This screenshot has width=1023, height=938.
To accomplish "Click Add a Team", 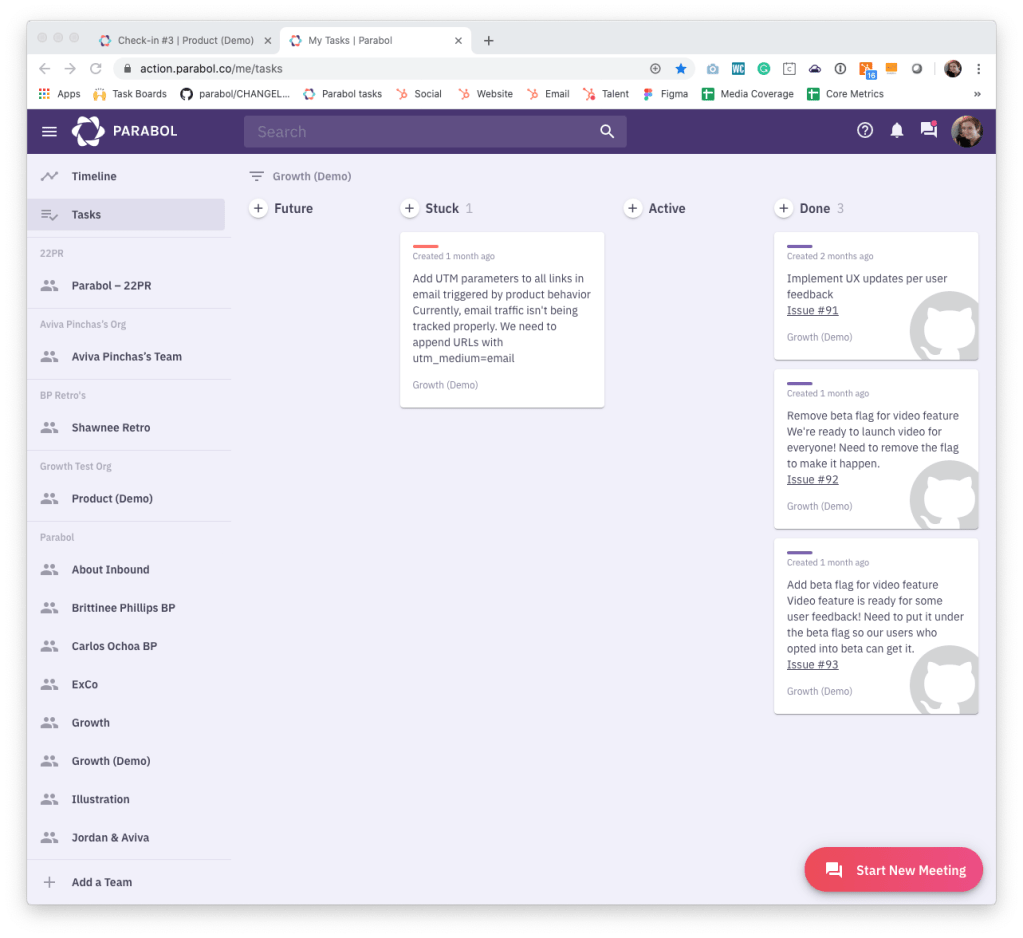I will click(x=126, y=883).
